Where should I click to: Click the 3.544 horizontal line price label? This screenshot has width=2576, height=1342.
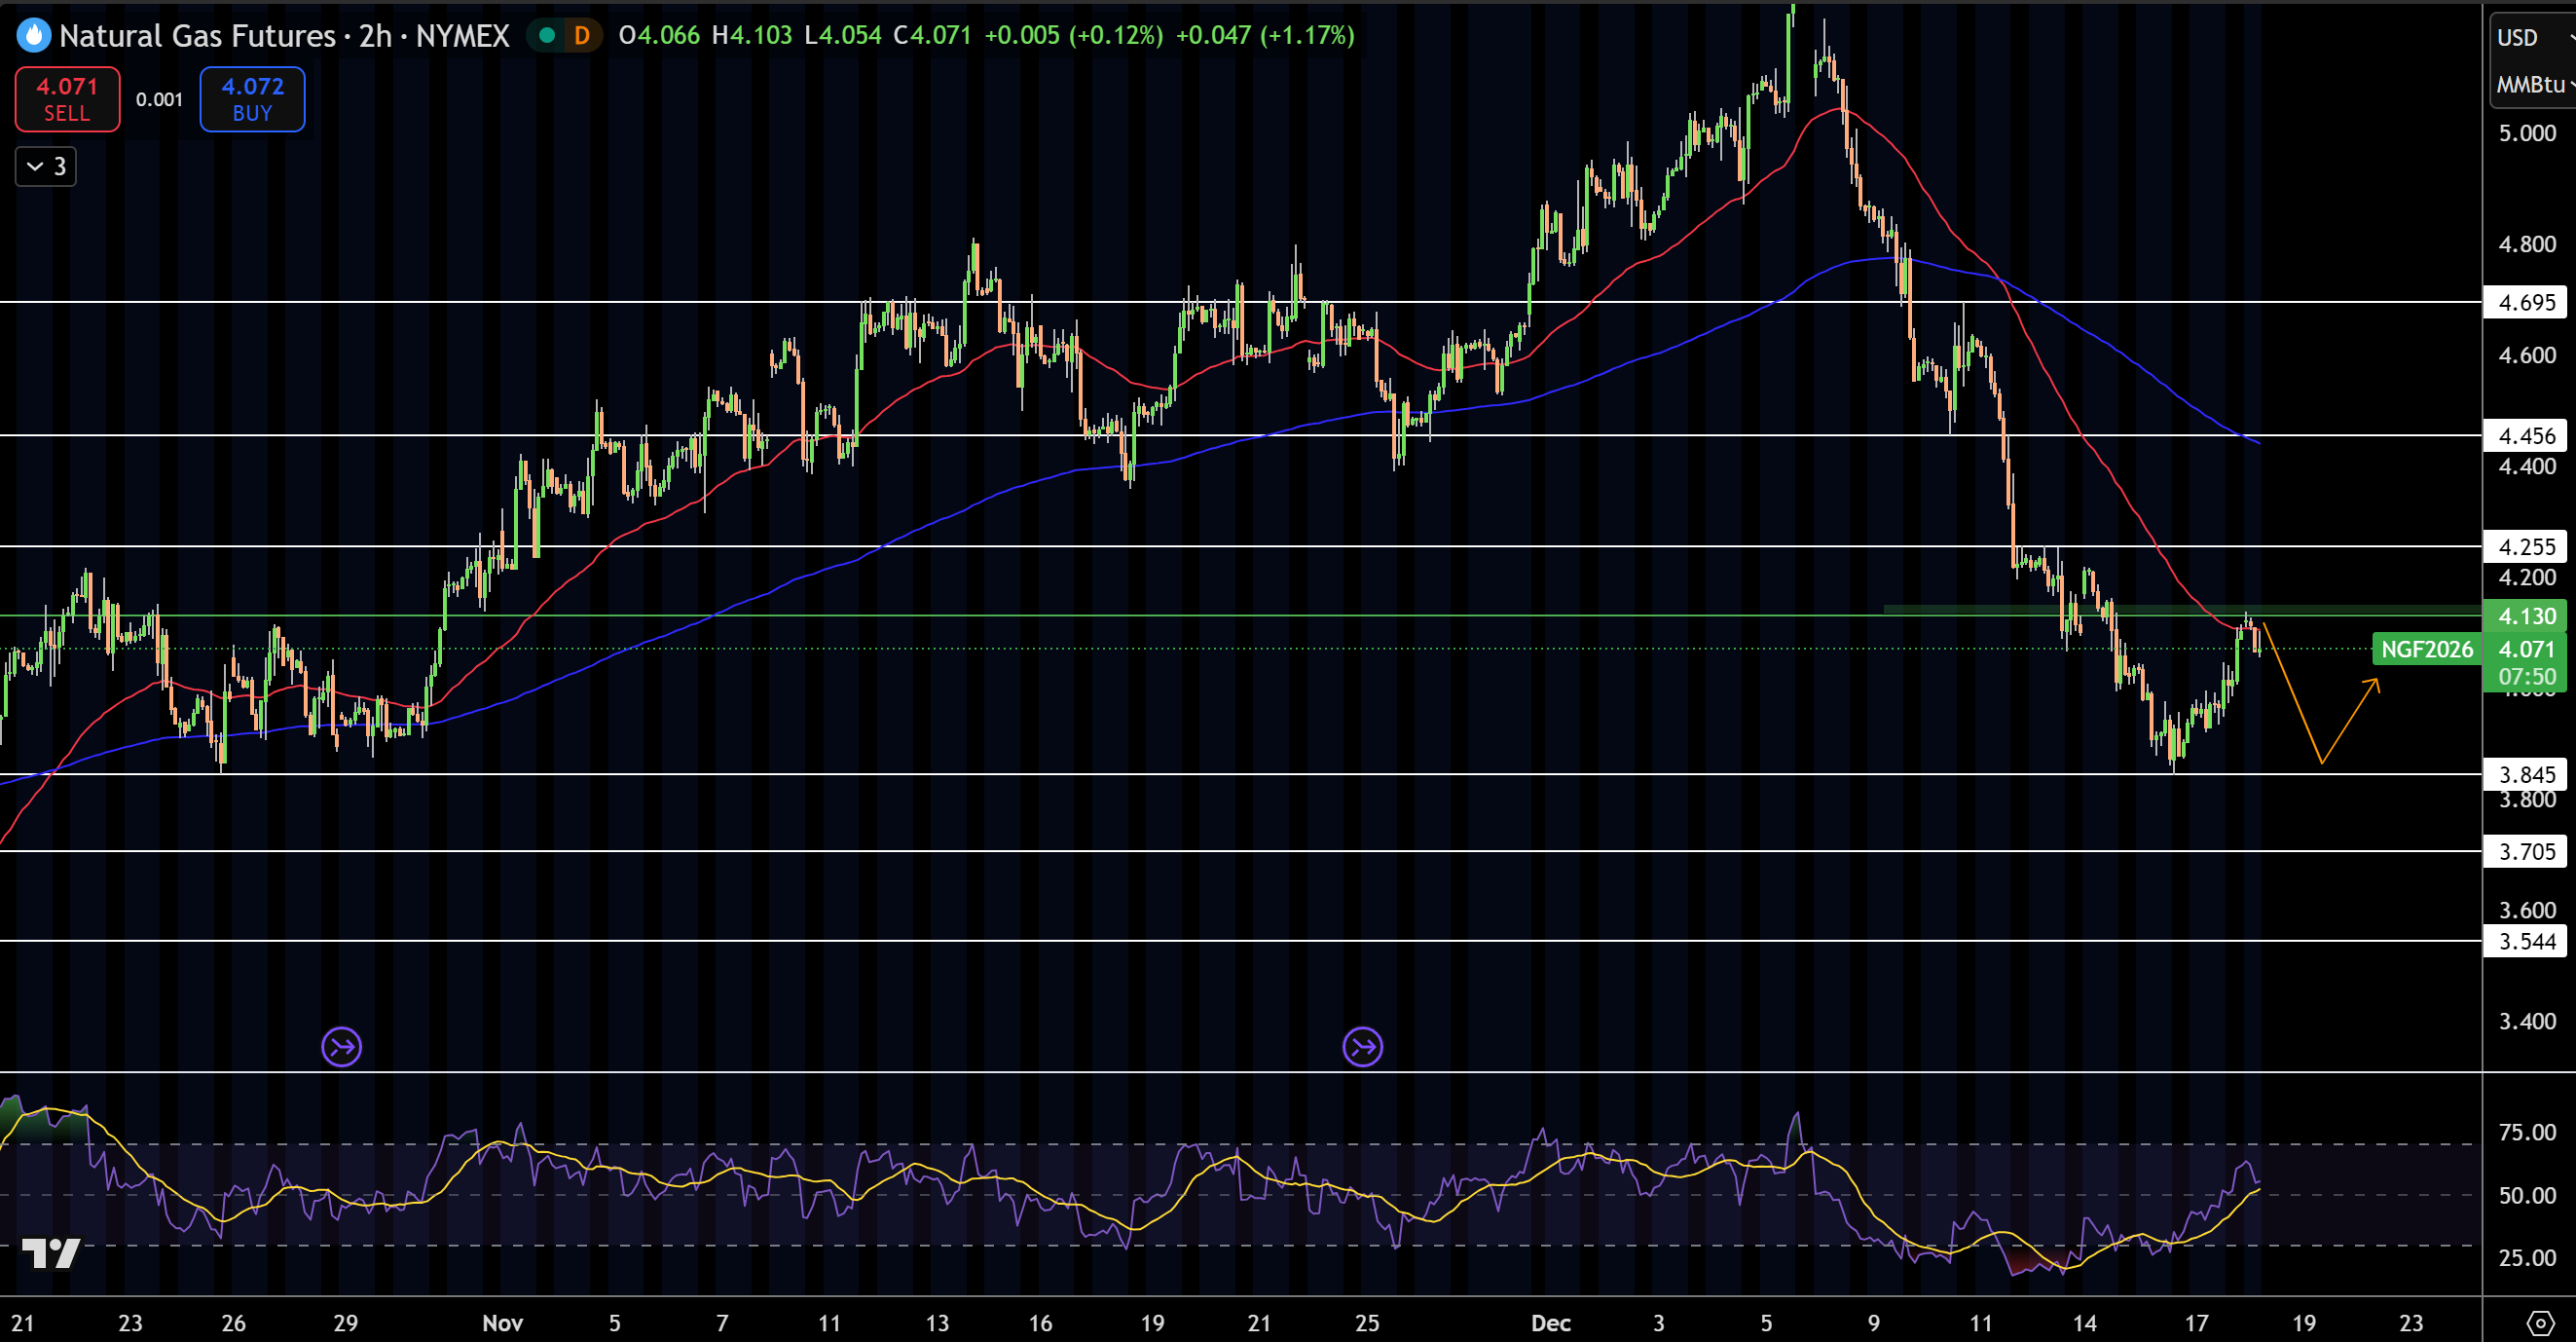(x=2525, y=941)
